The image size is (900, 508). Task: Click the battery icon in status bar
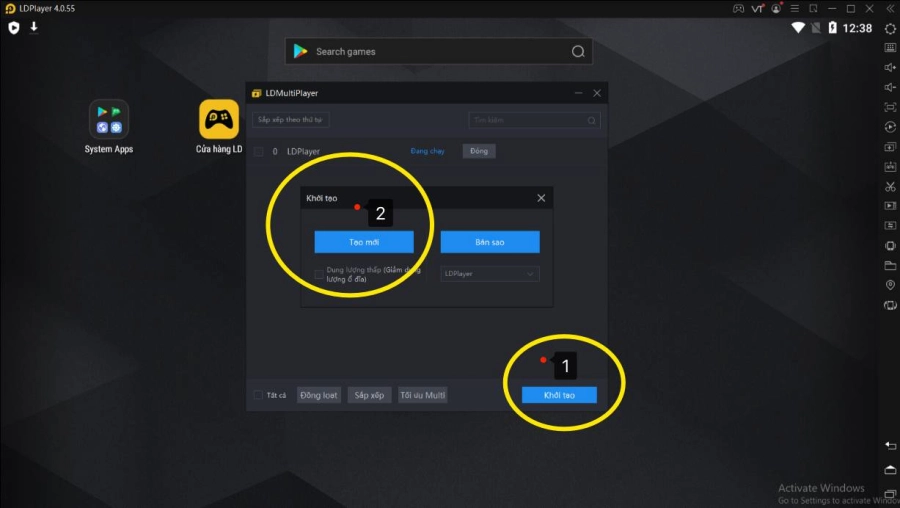(x=832, y=28)
